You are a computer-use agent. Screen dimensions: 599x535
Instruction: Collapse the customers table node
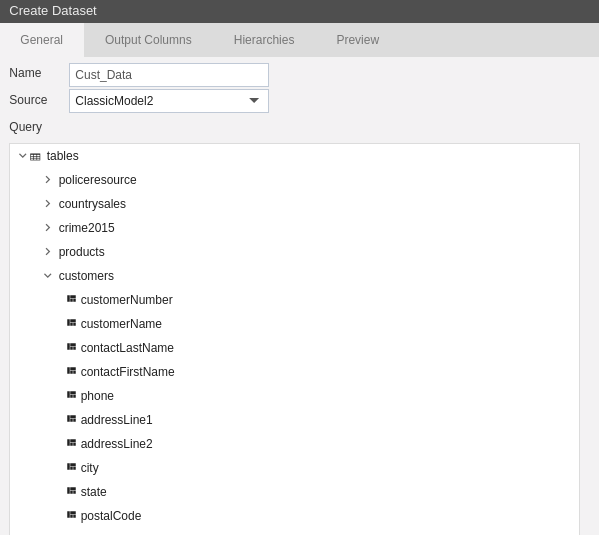pos(48,276)
